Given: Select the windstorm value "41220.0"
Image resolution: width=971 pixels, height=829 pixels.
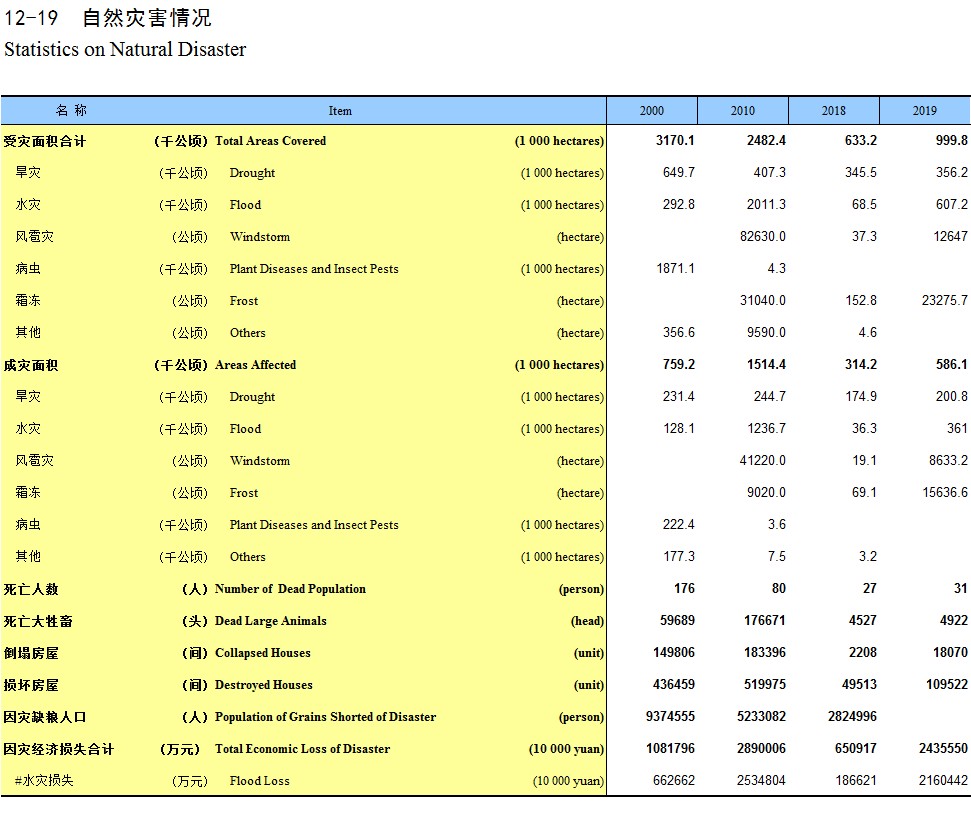Looking at the screenshot, I should point(763,461).
